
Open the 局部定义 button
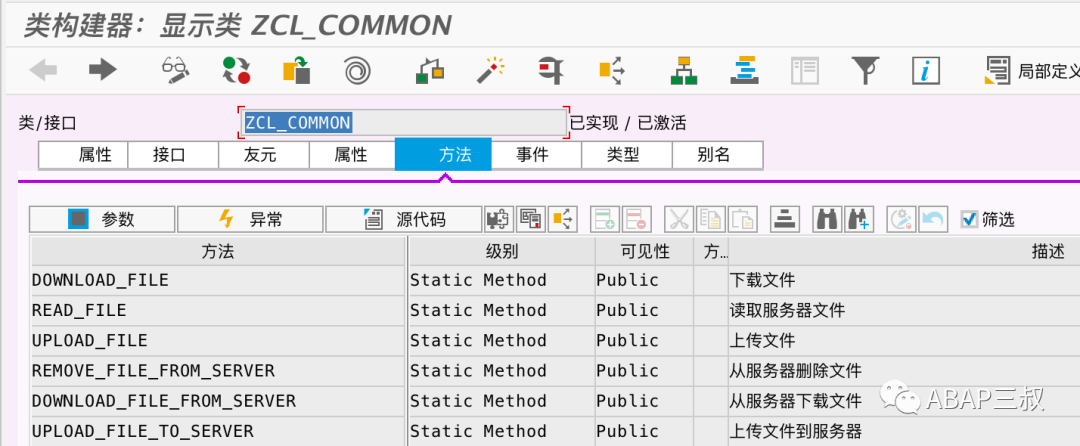(x=1032, y=70)
